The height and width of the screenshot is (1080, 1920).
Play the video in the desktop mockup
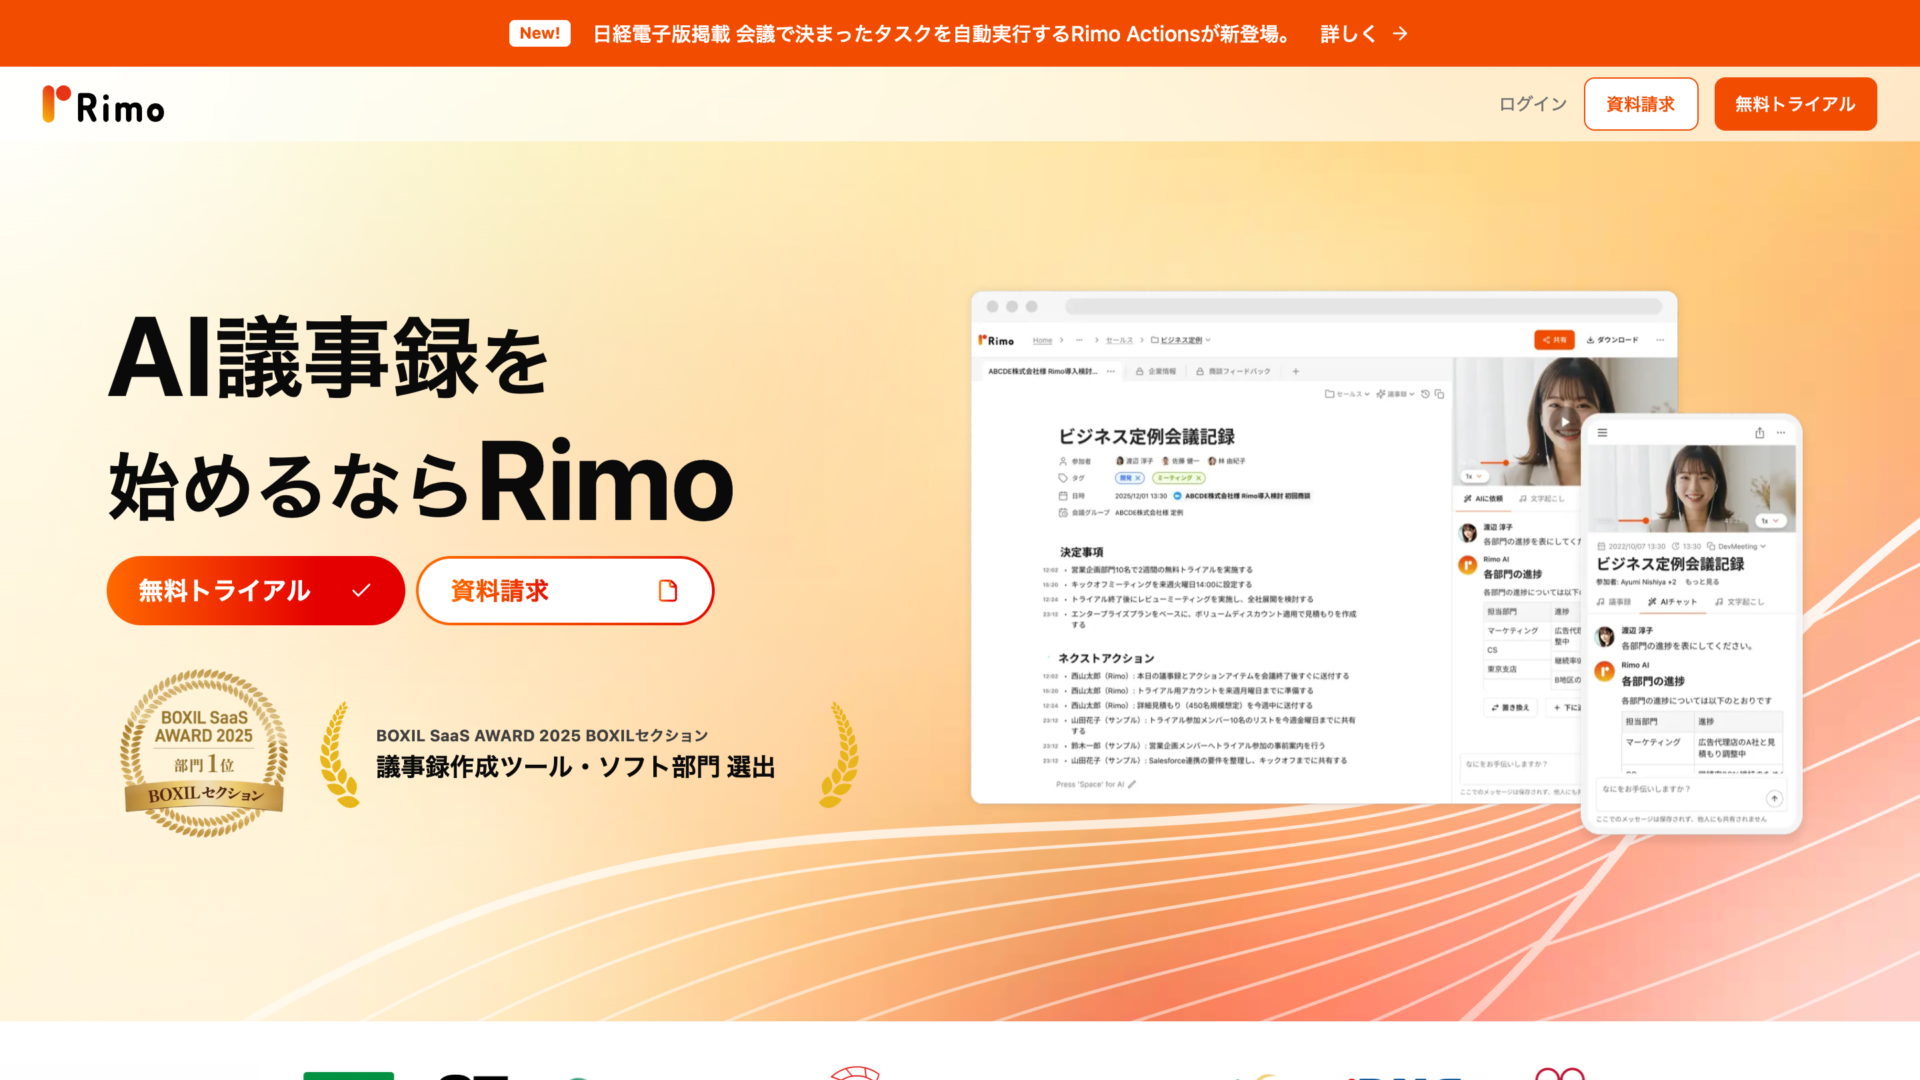[1565, 421]
